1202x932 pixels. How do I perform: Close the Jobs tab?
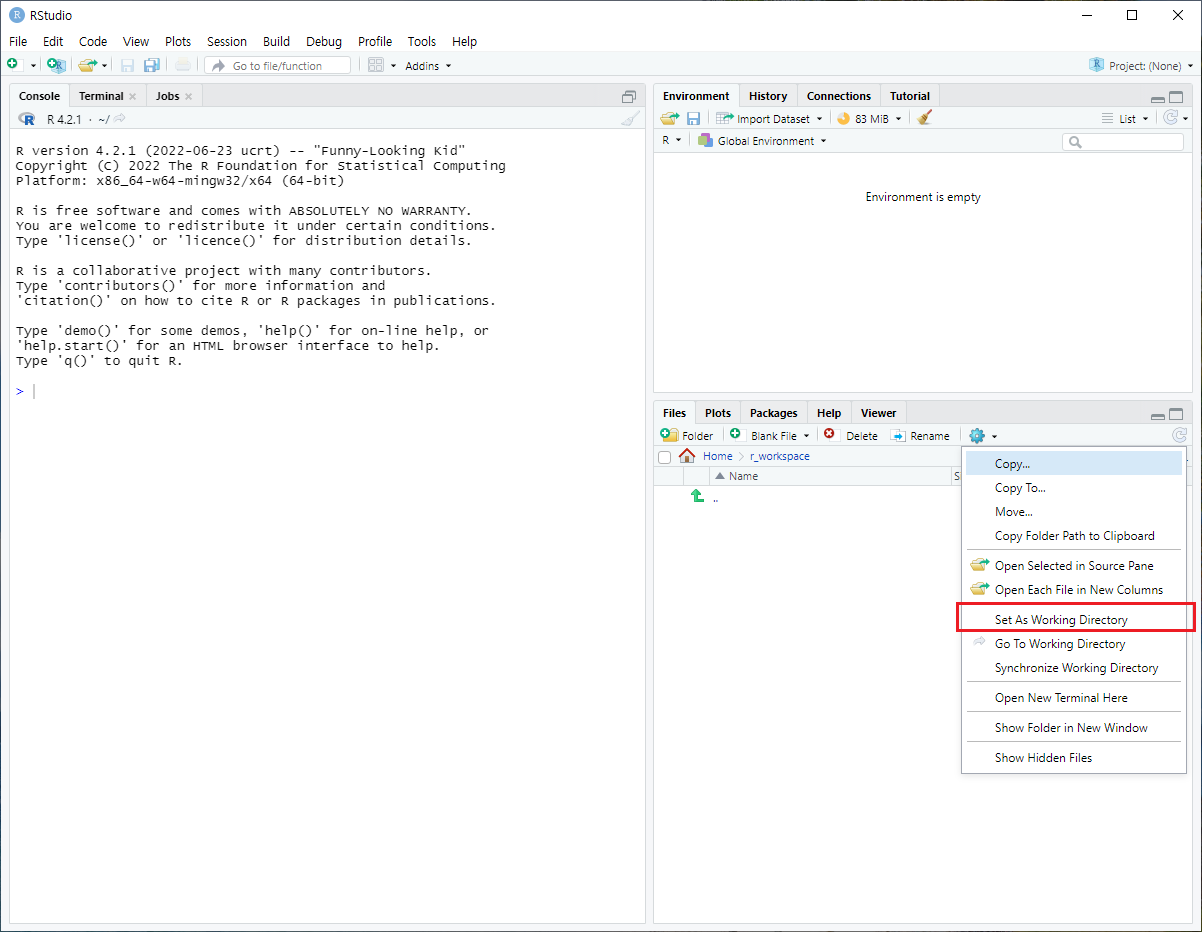pos(188,97)
